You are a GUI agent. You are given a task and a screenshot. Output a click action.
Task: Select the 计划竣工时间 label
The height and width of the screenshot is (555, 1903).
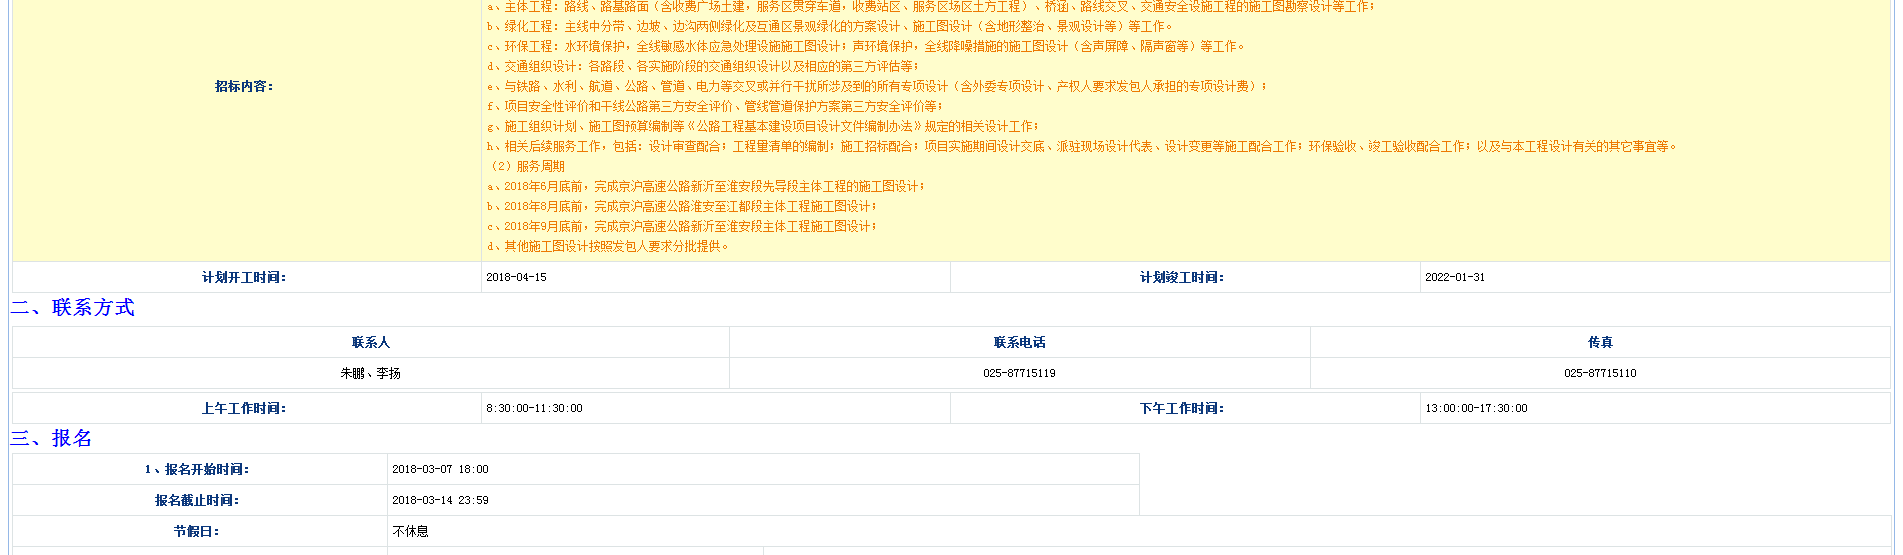click(1182, 278)
